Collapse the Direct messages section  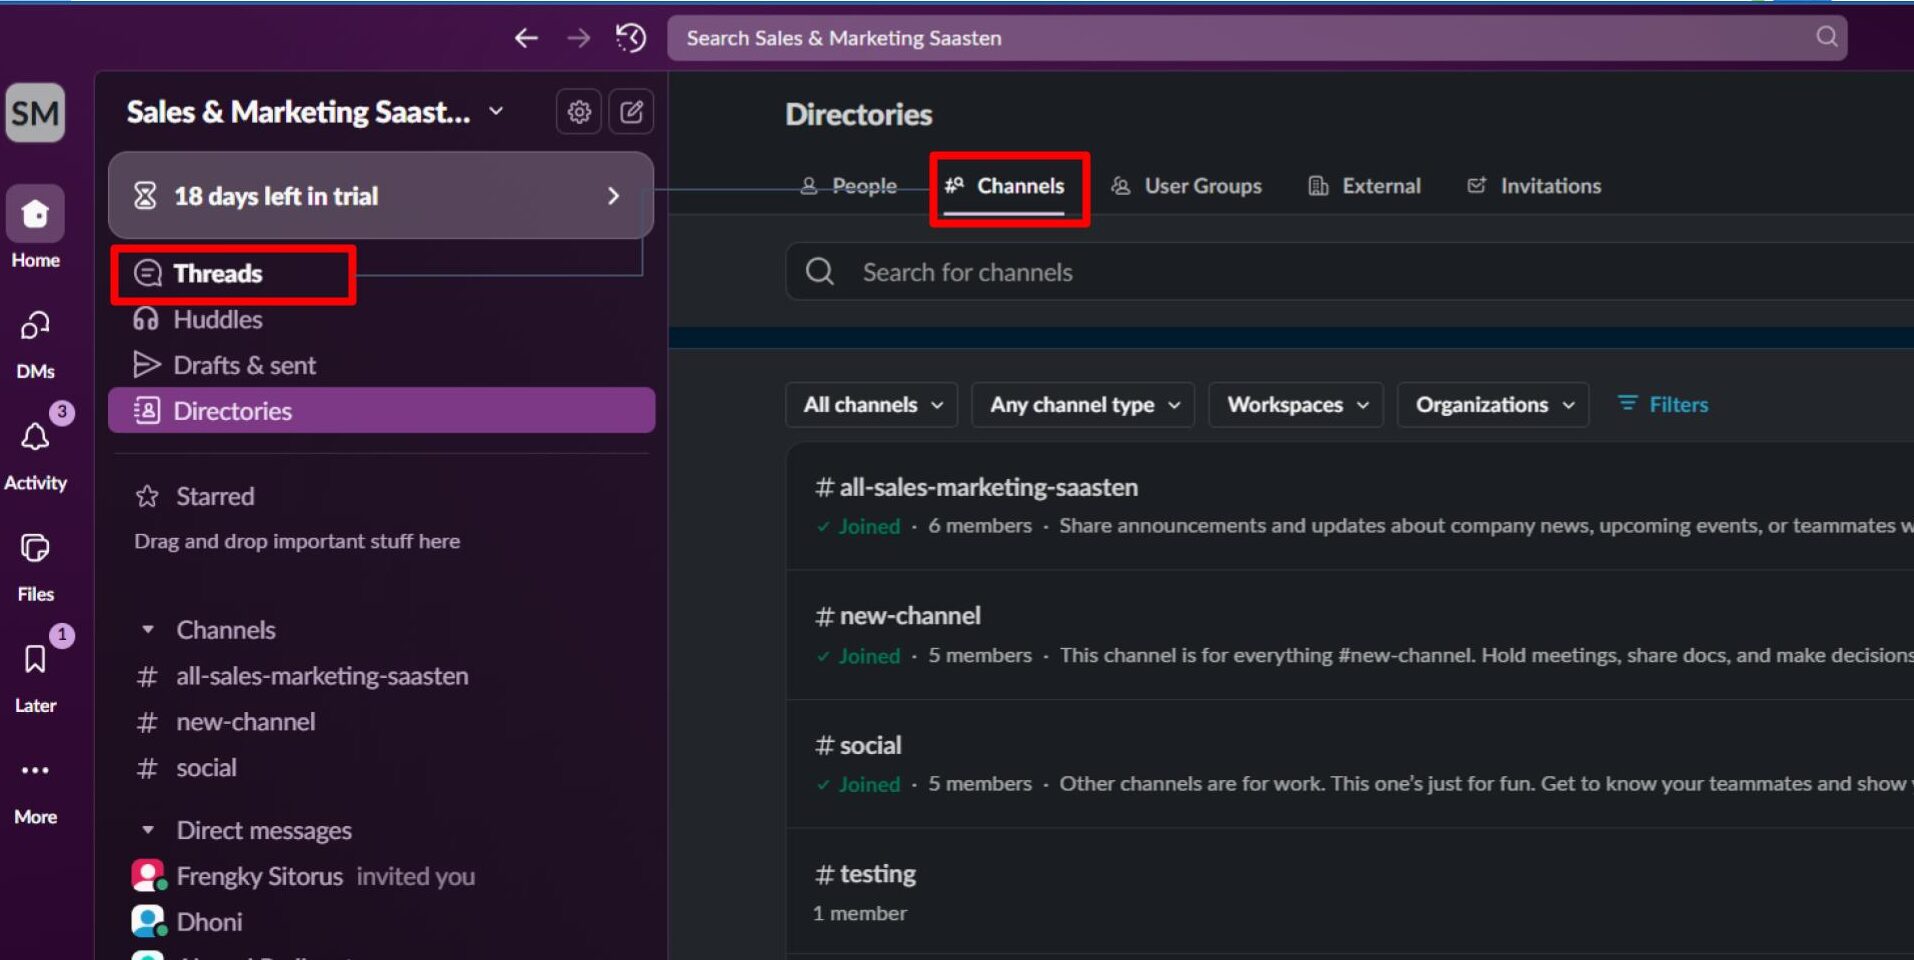pyautogui.click(x=148, y=830)
